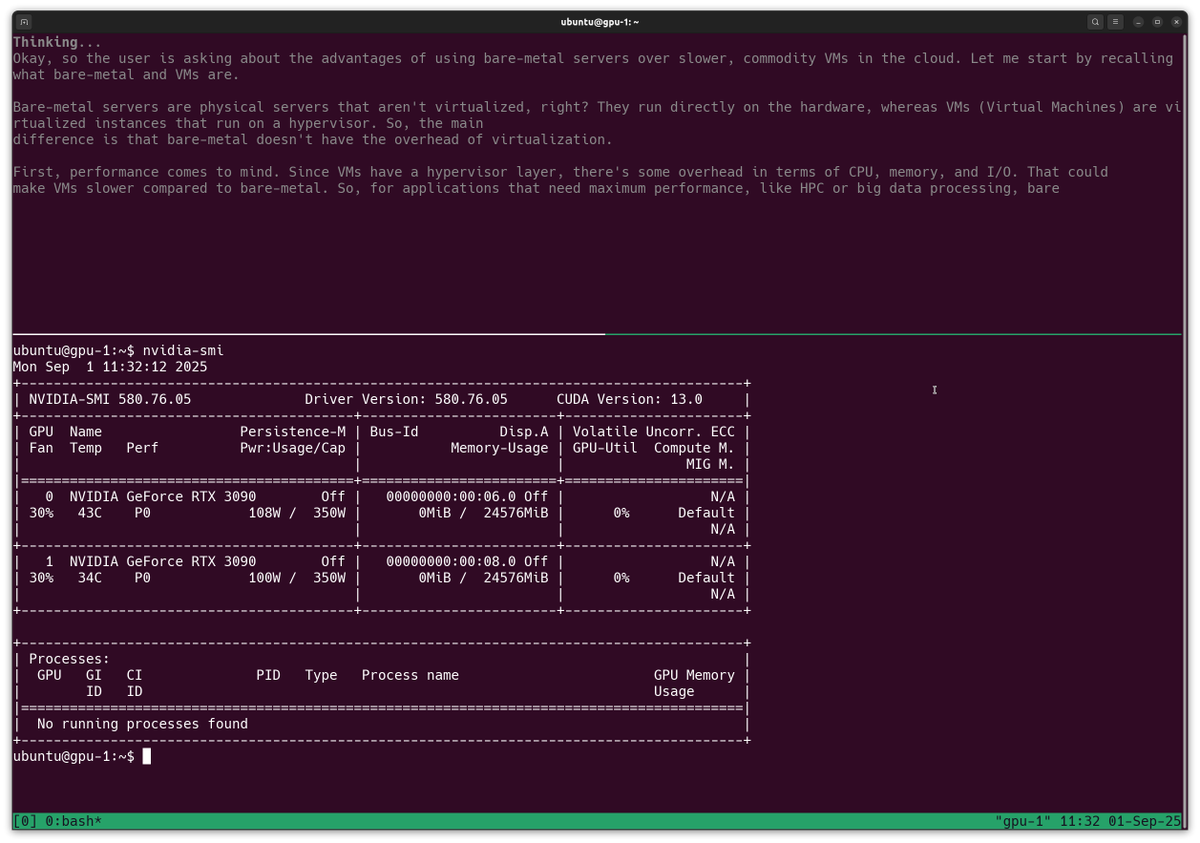Open the terminal search magnifier icon

1096,21
